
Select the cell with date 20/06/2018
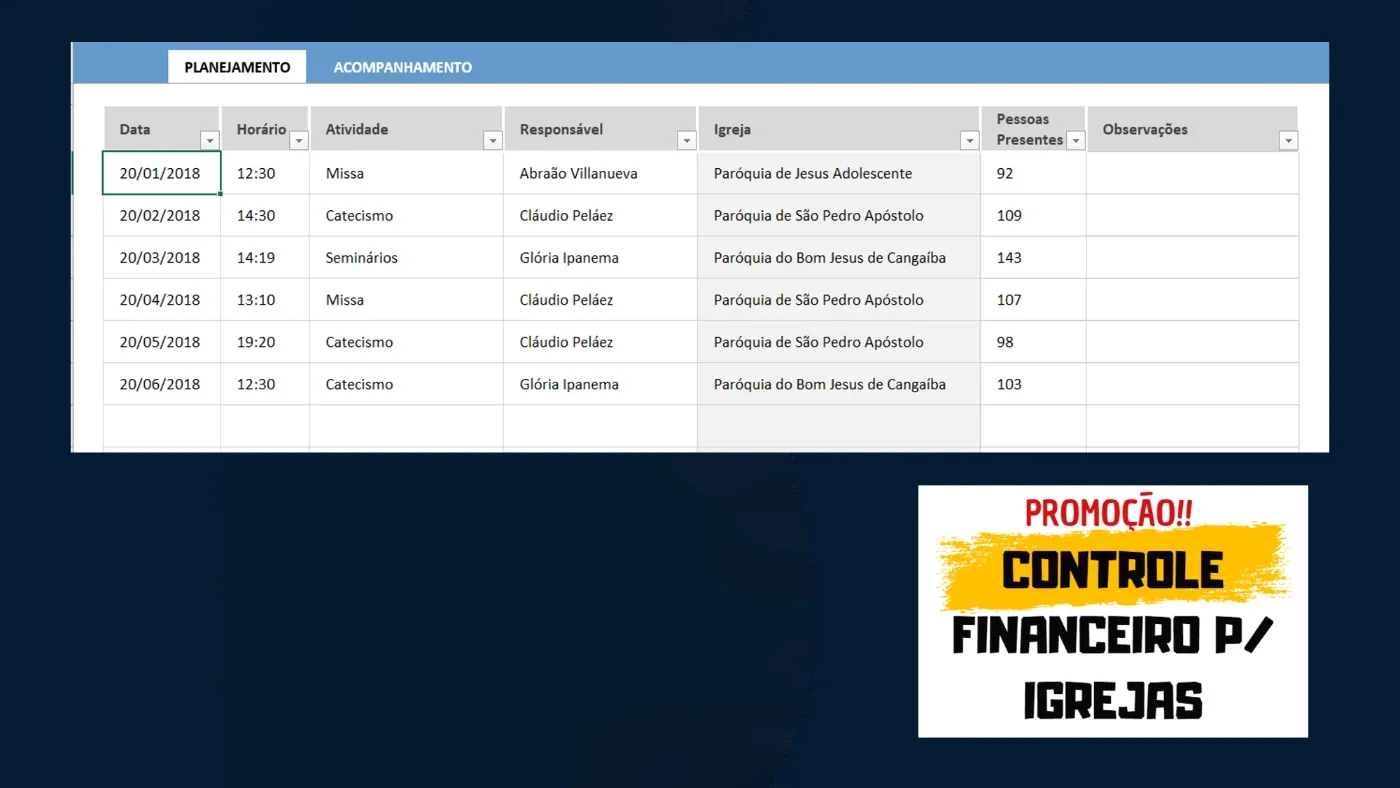coord(162,384)
